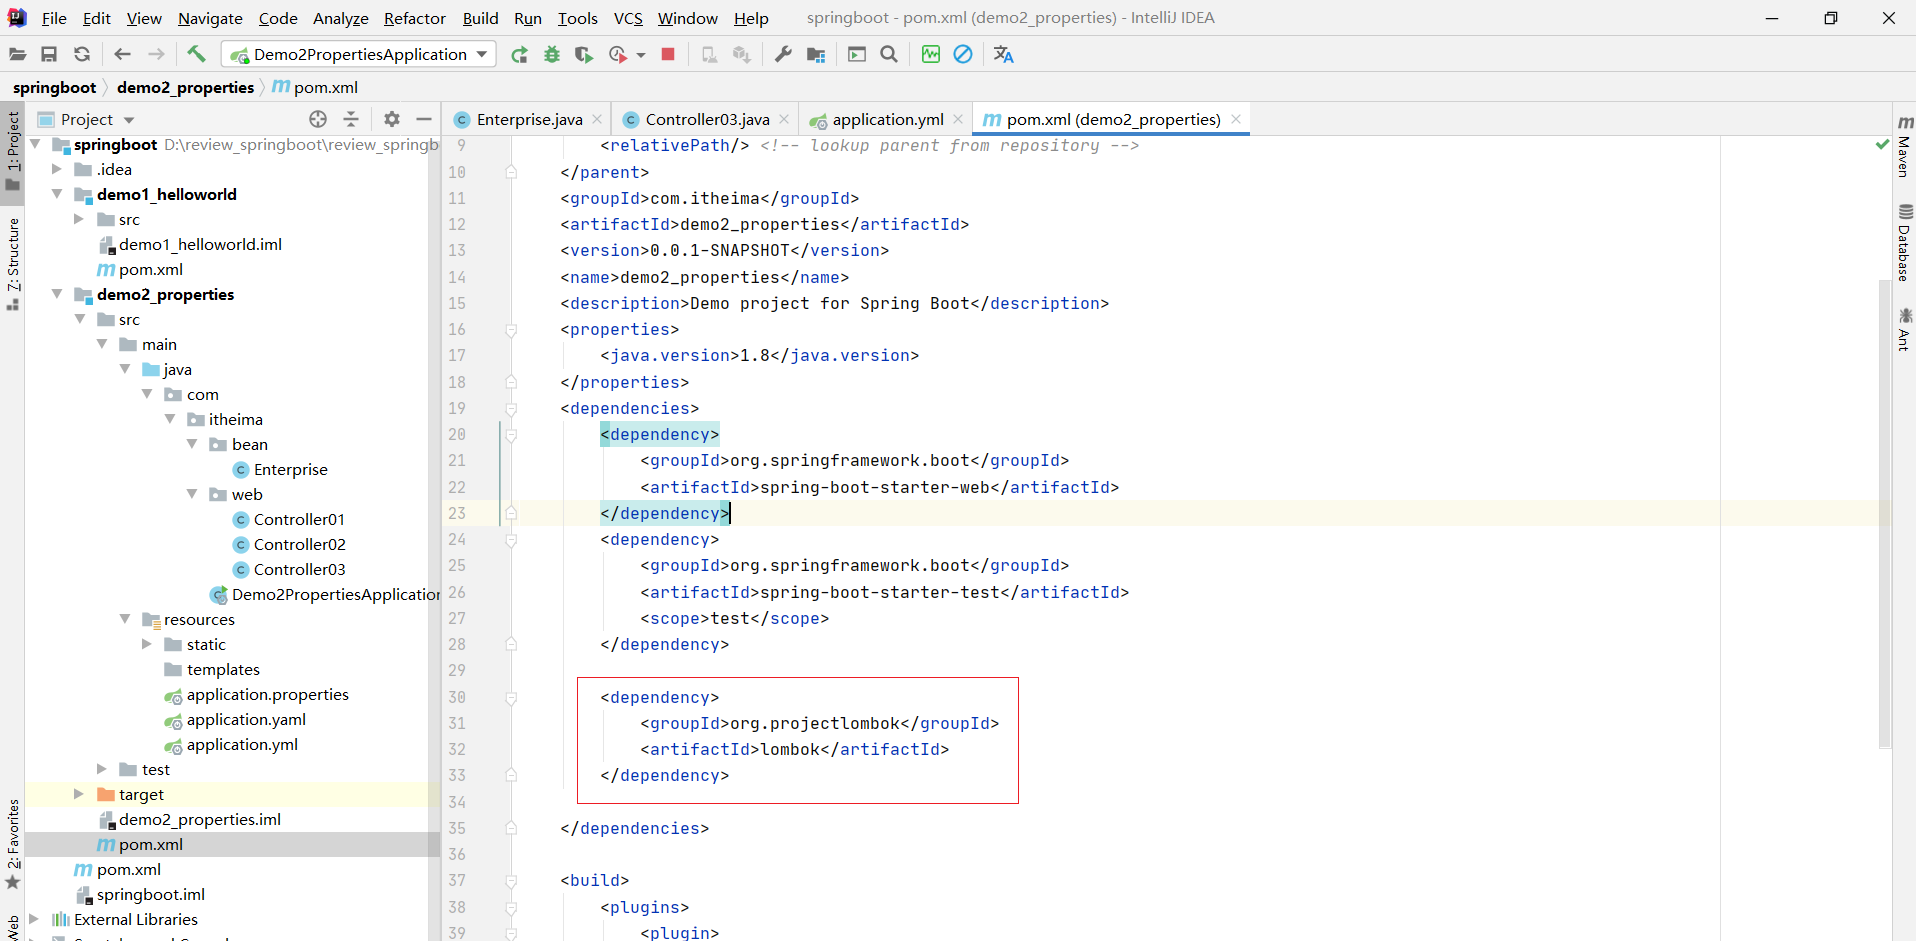Close the pom.xml (demo2_properties) tab
The image size is (1916, 941).
click(x=1236, y=119)
